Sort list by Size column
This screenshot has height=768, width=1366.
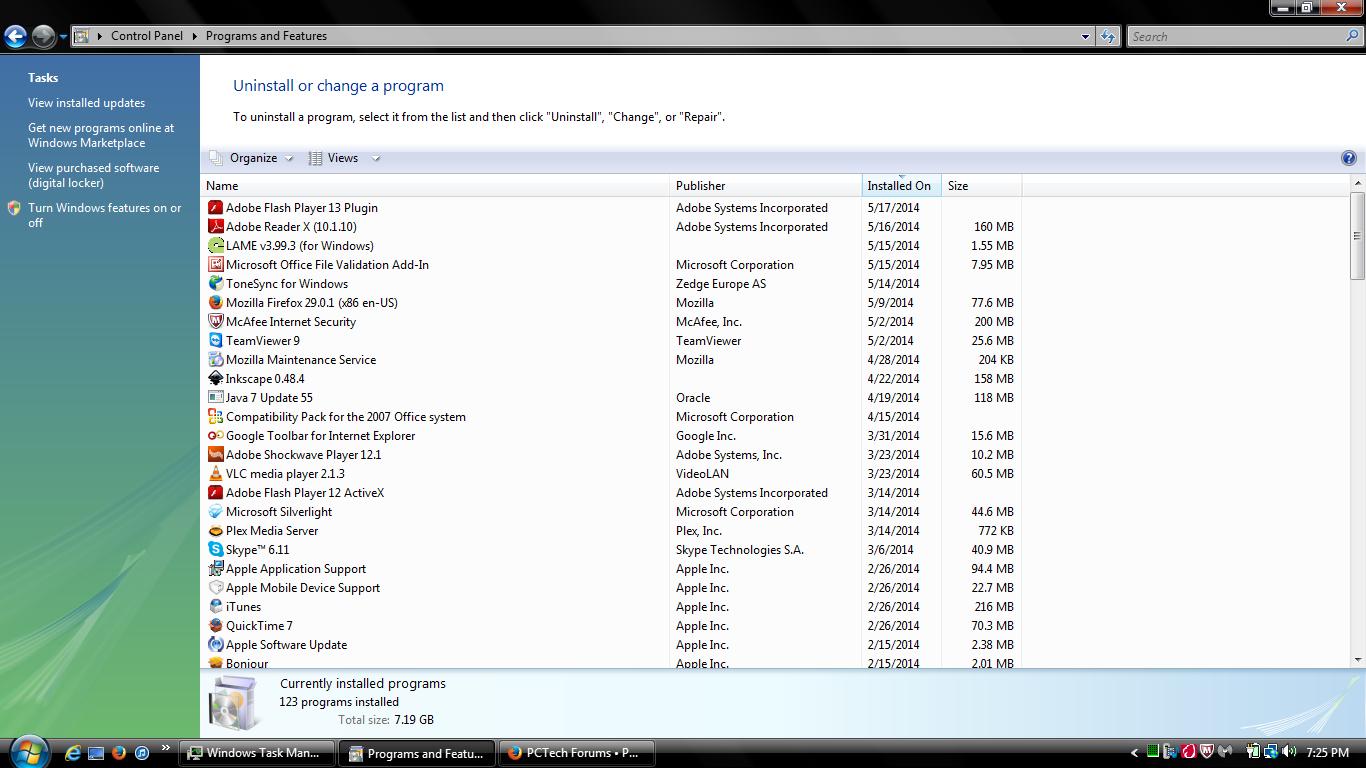click(x=982, y=186)
